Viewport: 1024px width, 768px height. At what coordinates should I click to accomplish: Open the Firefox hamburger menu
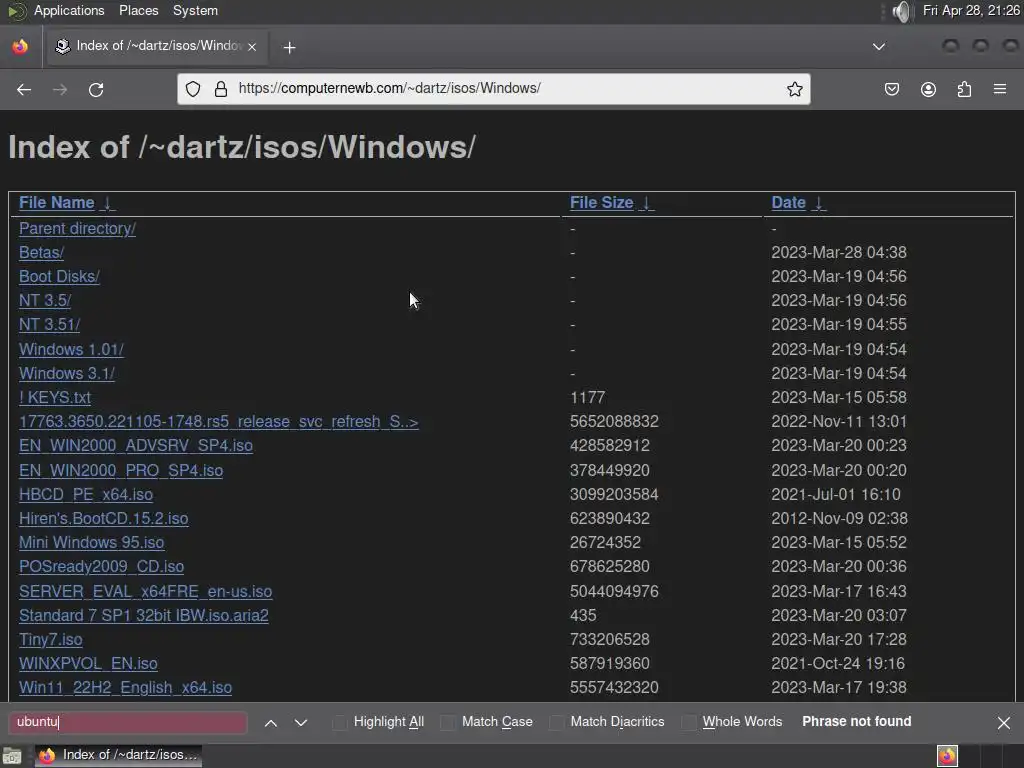coord(1000,89)
